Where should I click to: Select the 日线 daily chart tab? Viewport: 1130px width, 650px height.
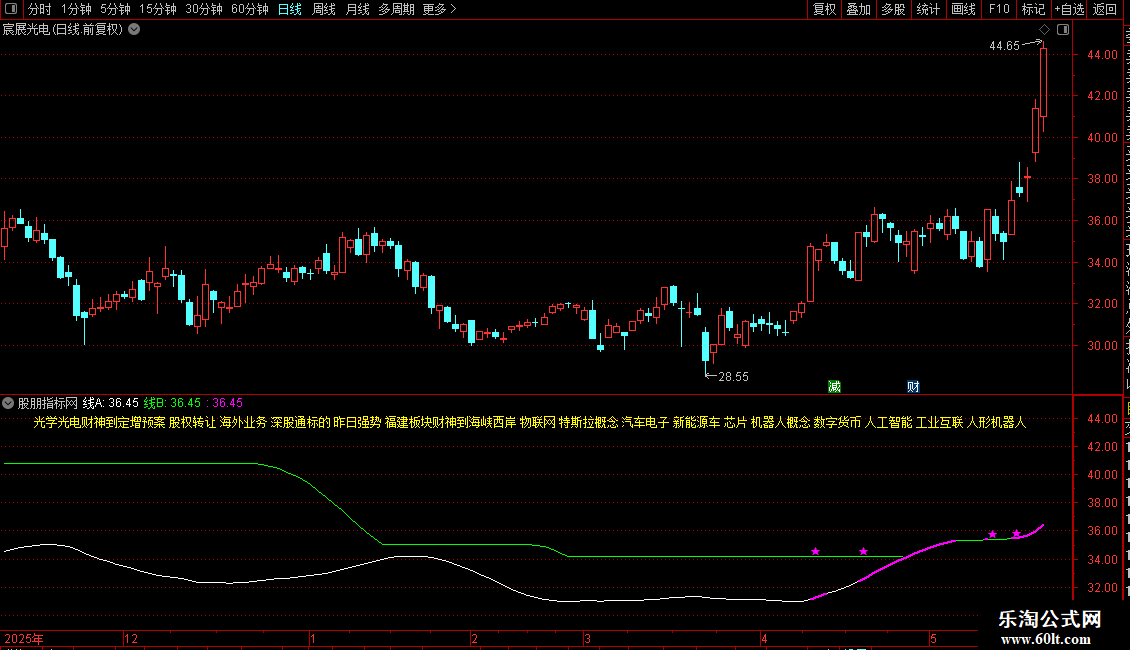click(x=290, y=9)
